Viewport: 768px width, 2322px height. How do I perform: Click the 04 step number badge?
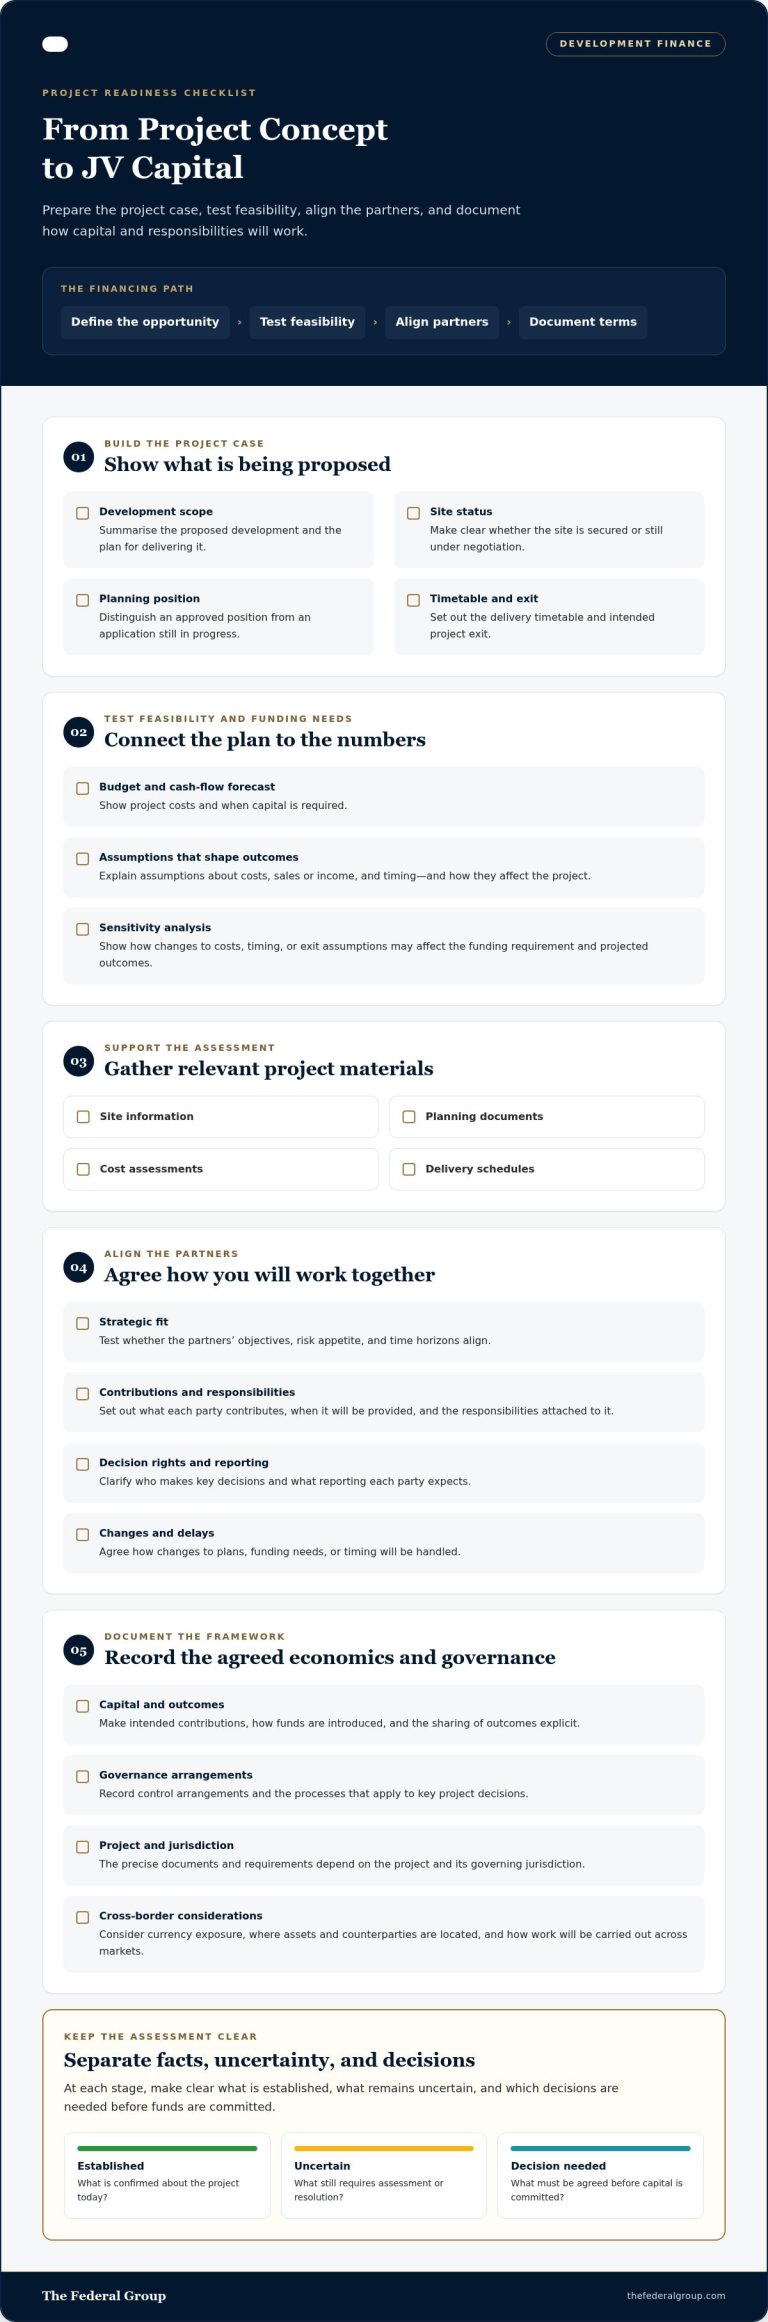tap(78, 1267)
